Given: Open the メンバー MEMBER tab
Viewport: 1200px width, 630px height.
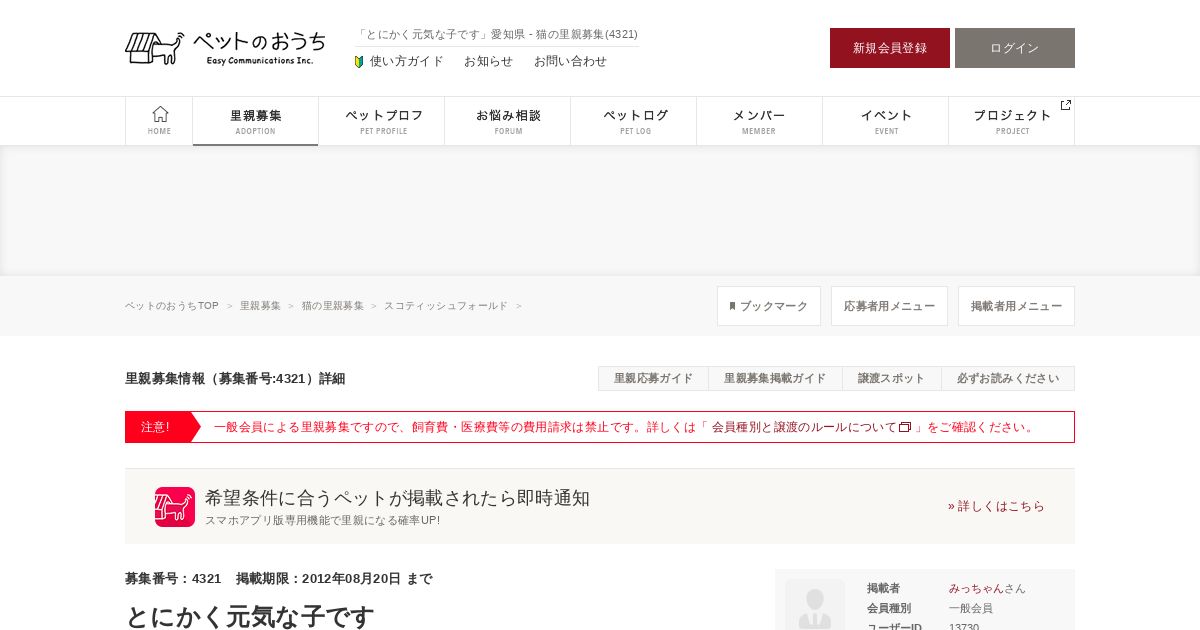Looking at the screenshot, I should (760, 121).
